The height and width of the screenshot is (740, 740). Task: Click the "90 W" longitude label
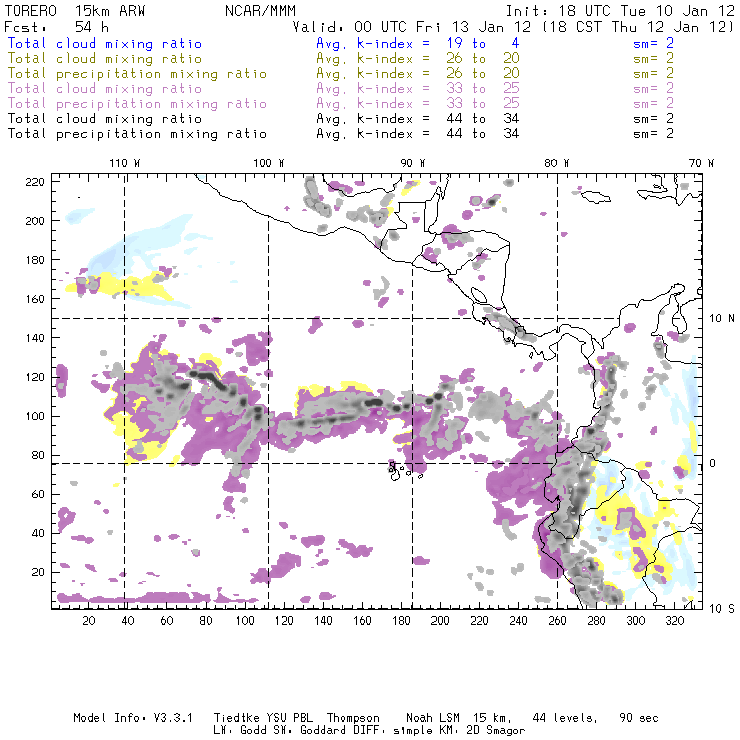coord(412,163)
